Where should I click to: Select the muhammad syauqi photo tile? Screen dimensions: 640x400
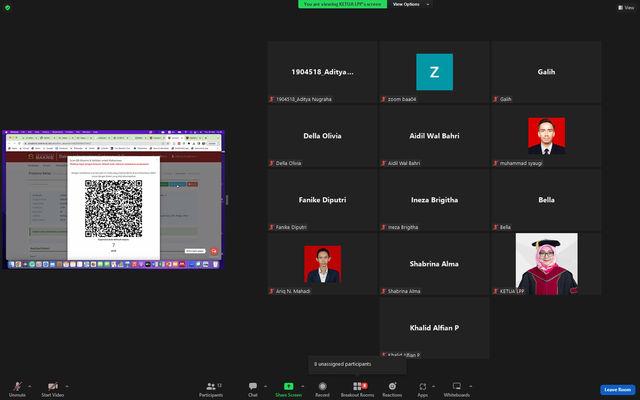(x=546, y=136)
